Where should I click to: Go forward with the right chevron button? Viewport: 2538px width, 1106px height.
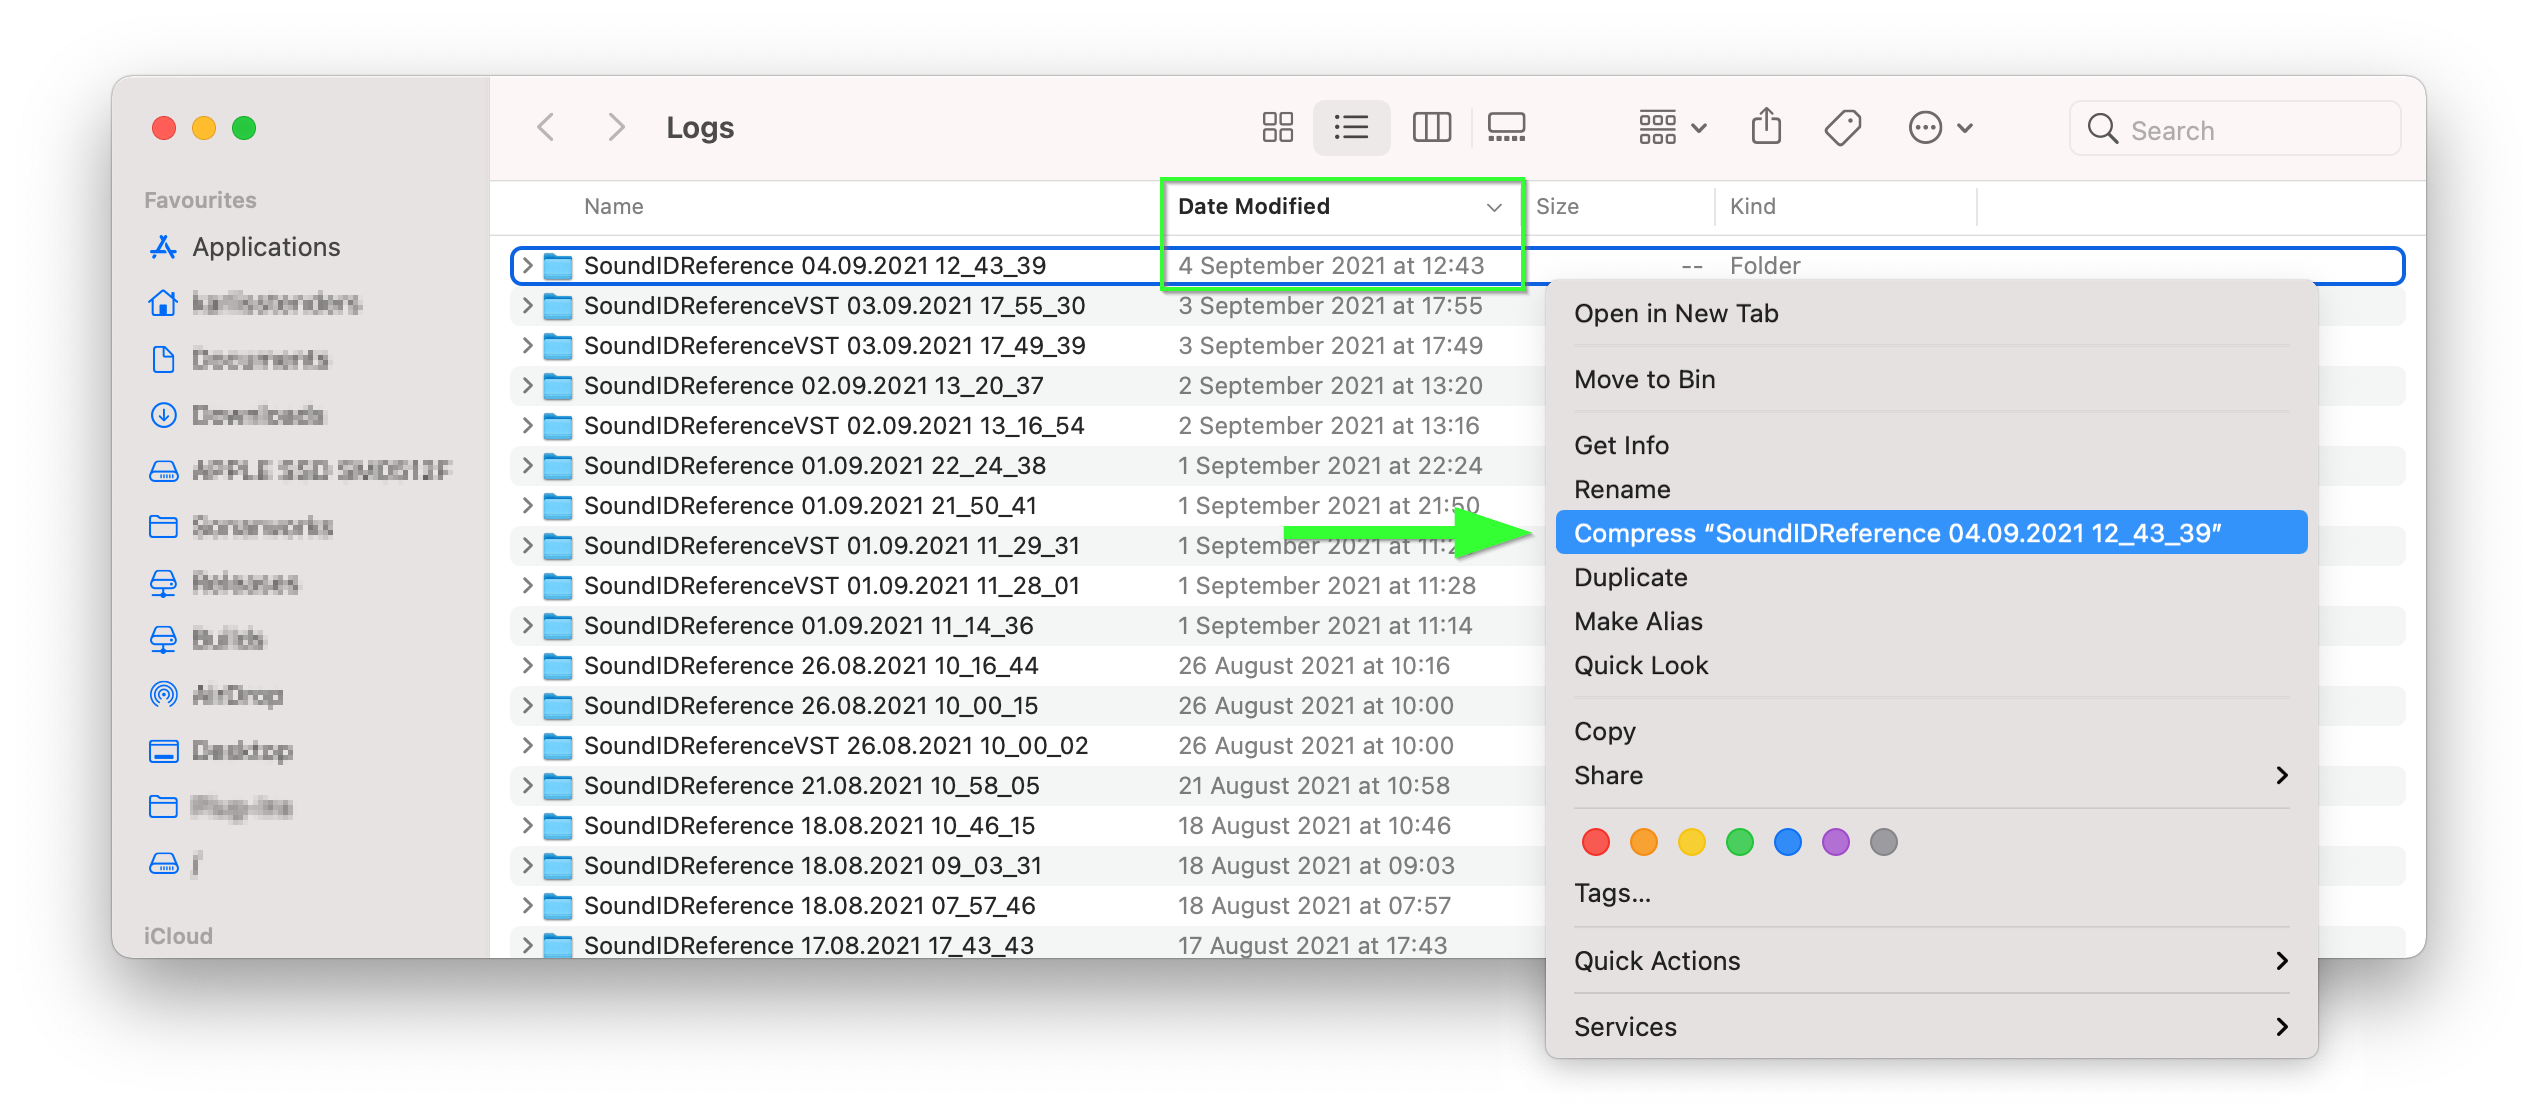pyautogui.click(x=616, y=127)
